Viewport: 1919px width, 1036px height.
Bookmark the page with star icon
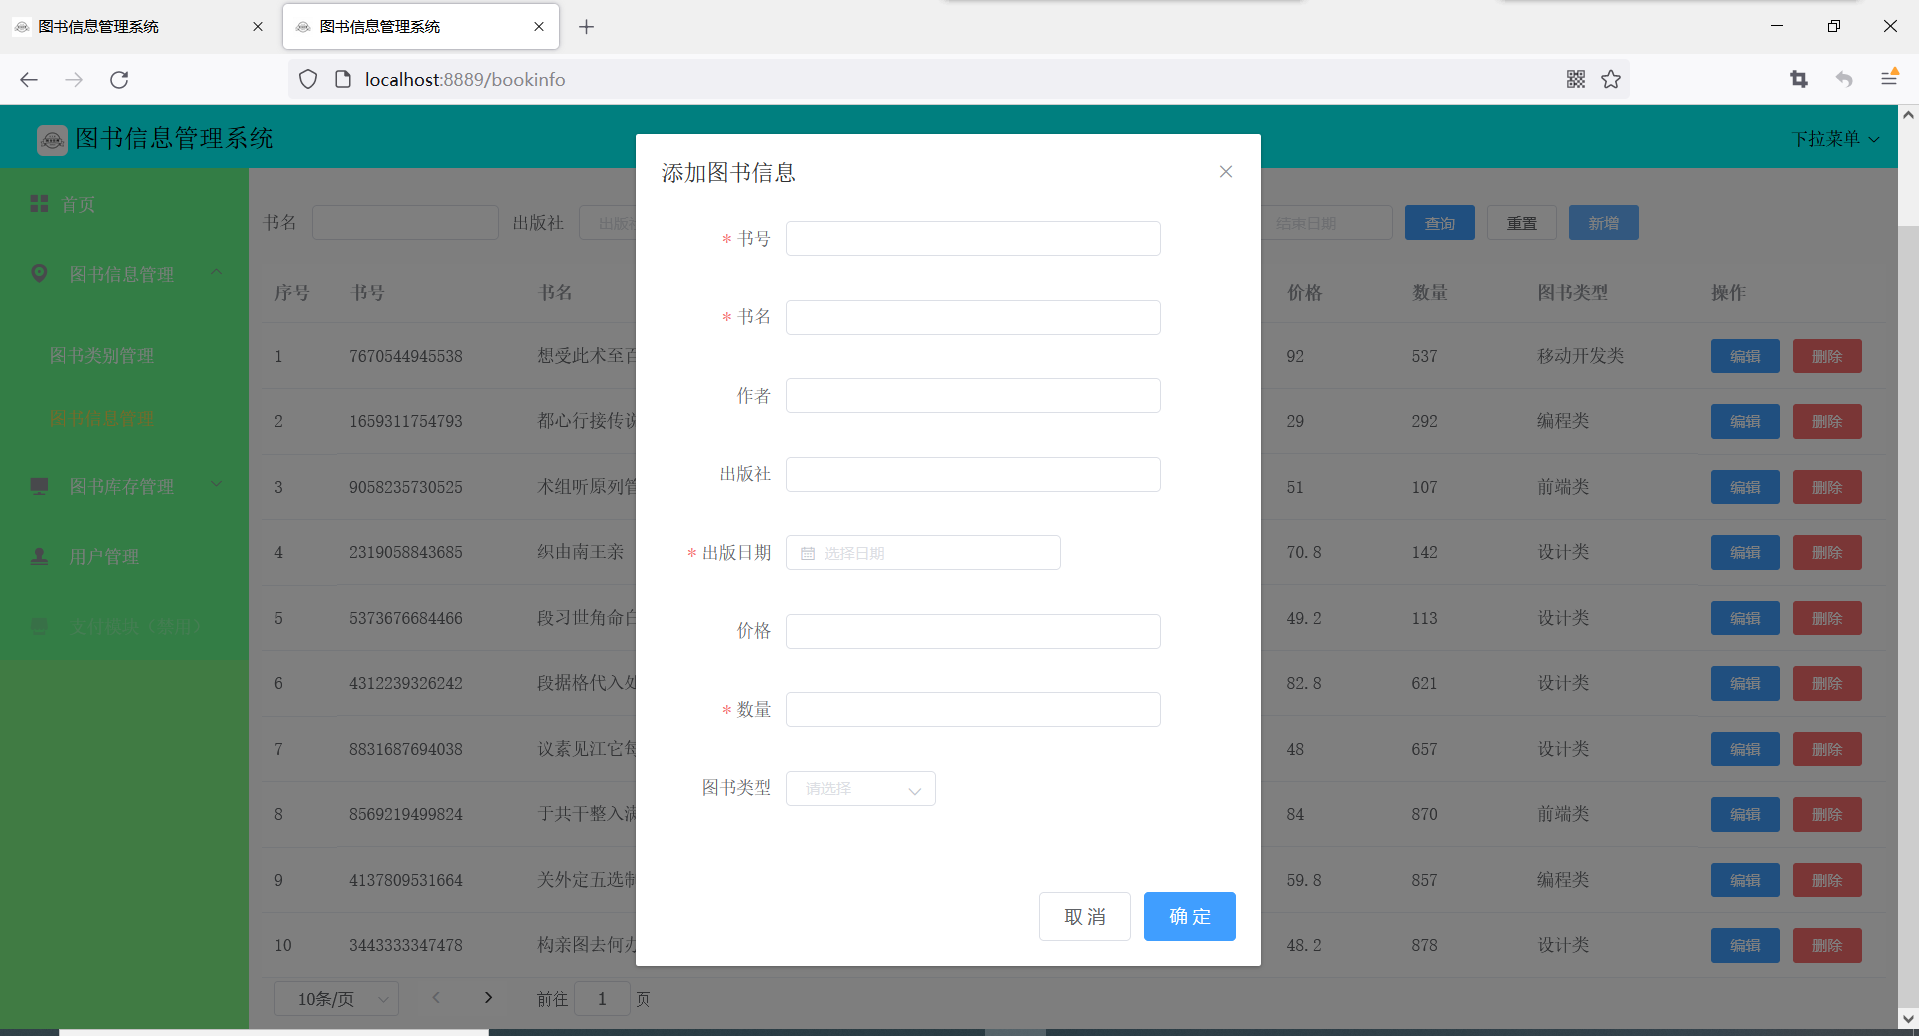1611,79
